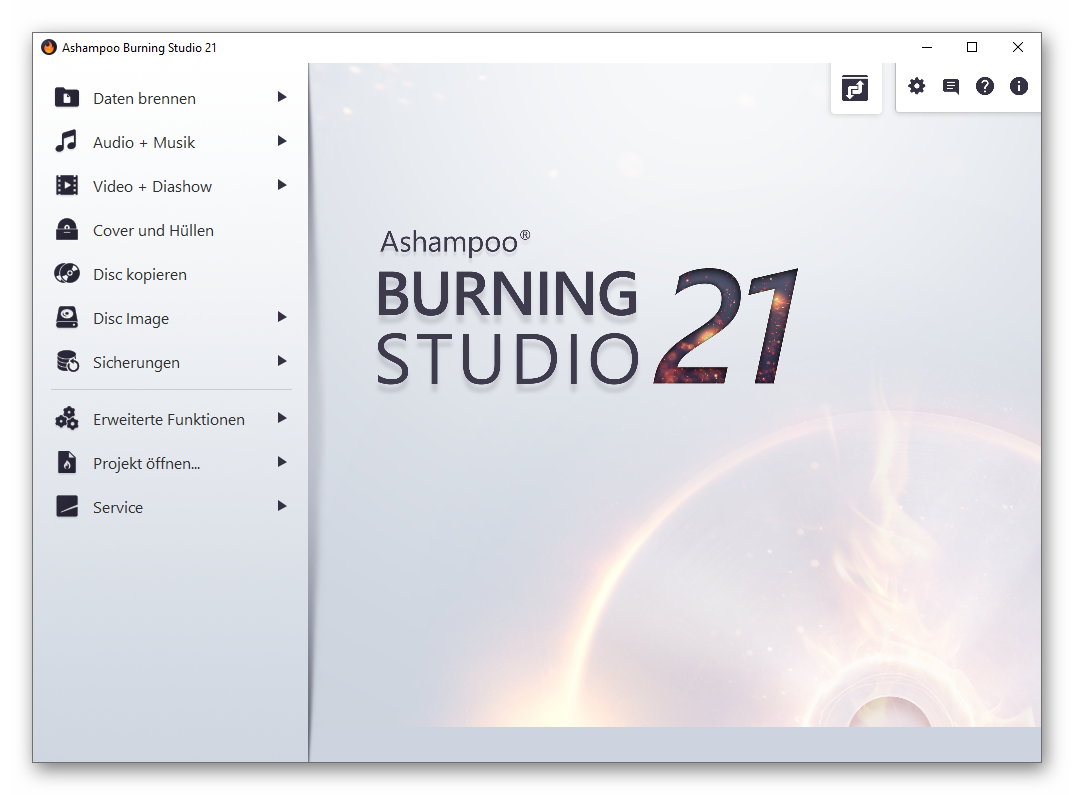Choose the Audio + Musik menu label
This screenshot has height=795, width=1074.
(x=144, y=142)
